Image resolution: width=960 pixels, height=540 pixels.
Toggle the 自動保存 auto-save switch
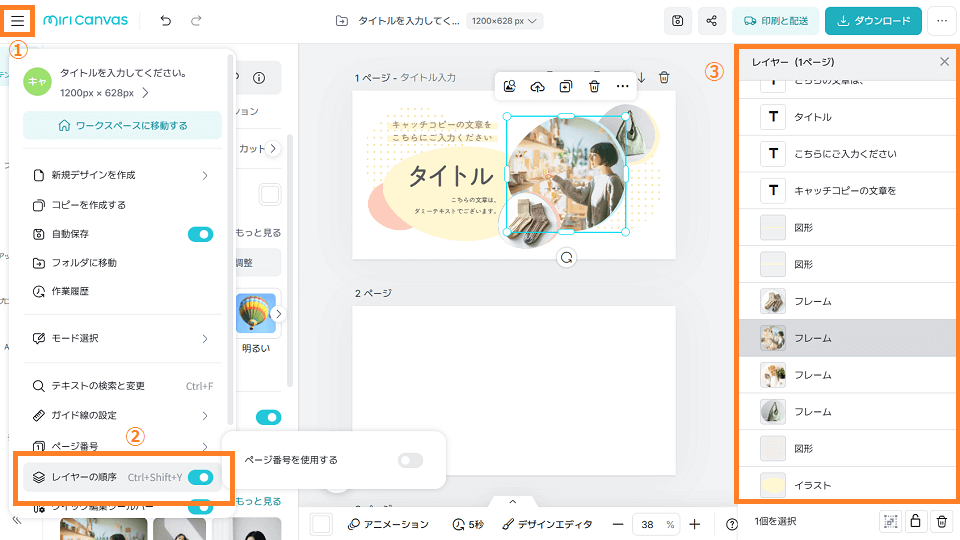(x=201, y=234)
